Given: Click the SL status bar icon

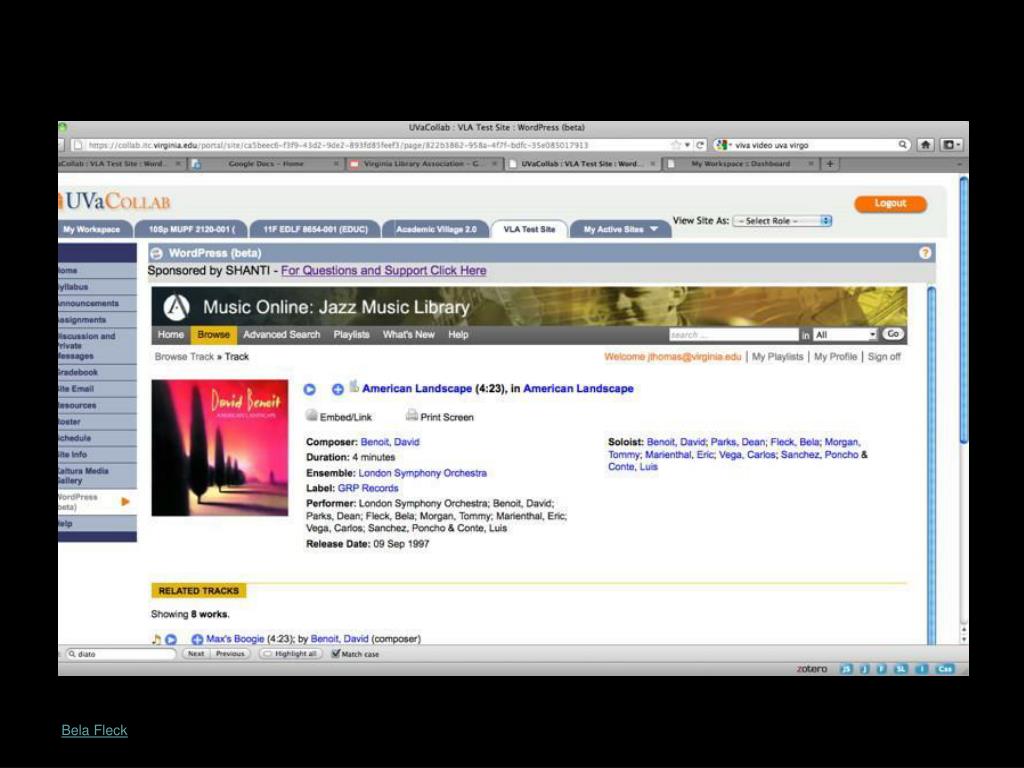Looking at the screenshot, I should [x=901, y=669].
